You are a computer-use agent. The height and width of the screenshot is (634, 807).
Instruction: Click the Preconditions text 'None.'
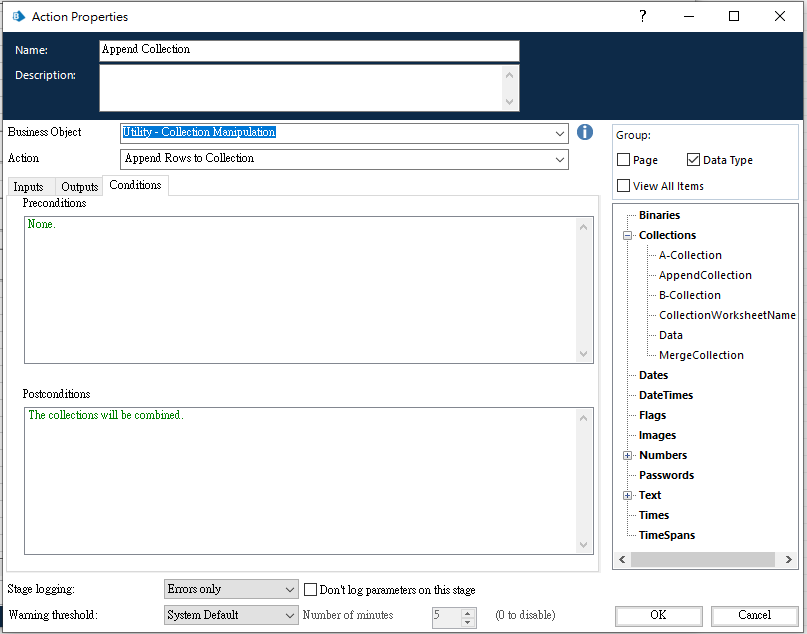pyautogui.click(x=41, y=224)
